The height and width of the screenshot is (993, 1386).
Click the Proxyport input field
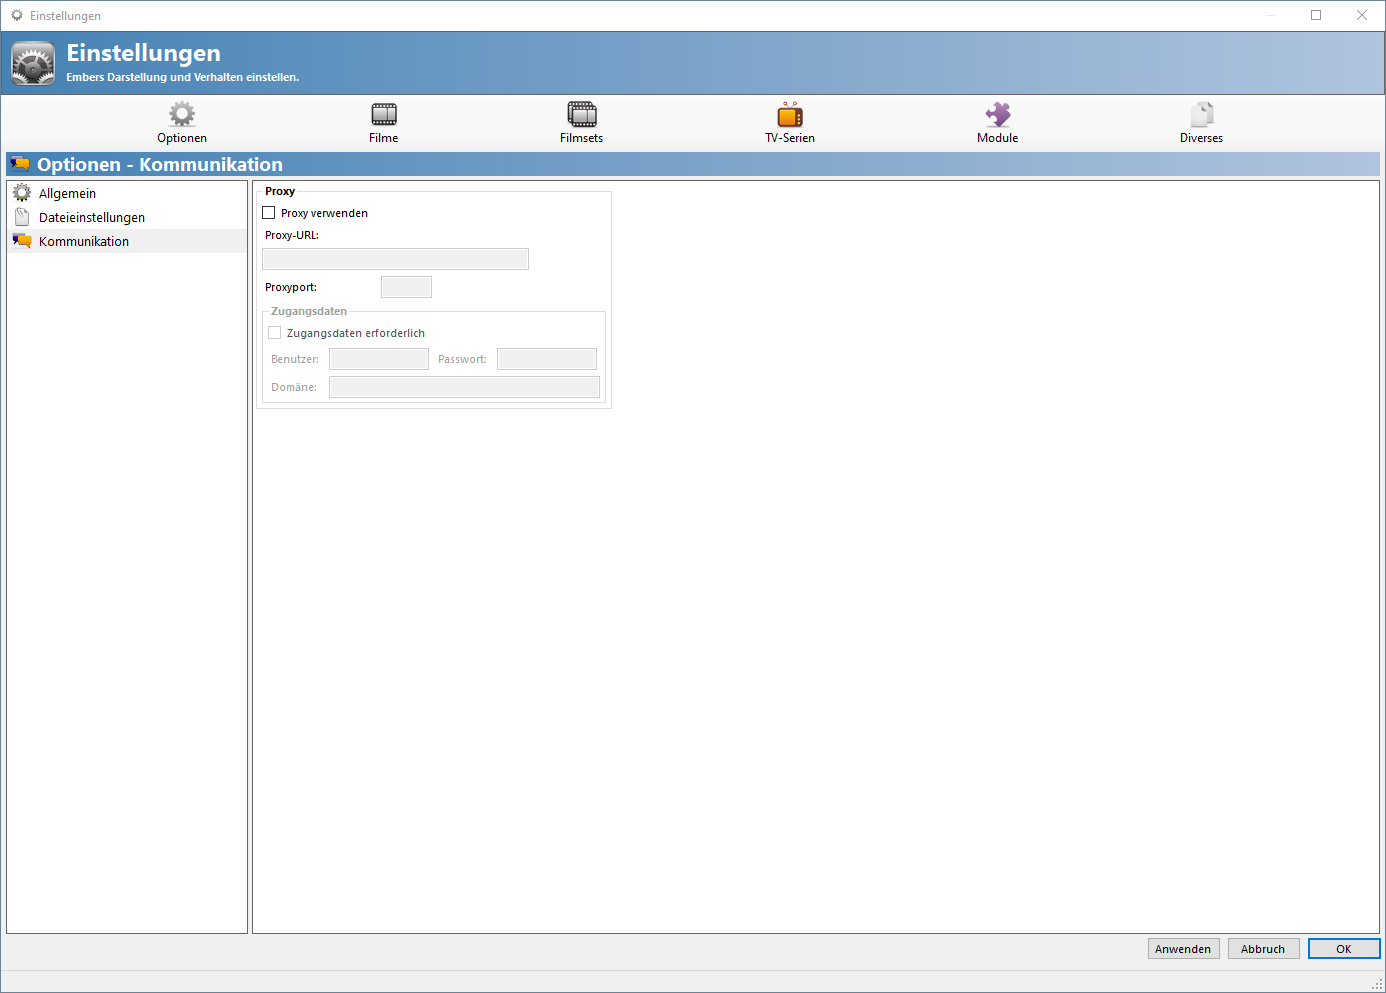tap(406, 287)
